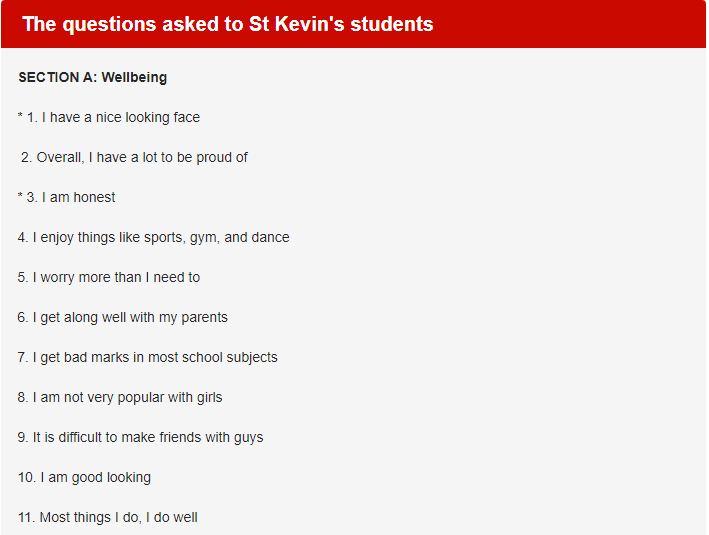
Task: Click the word "Wellbeing" in the section heading
Action: [134, 77]
